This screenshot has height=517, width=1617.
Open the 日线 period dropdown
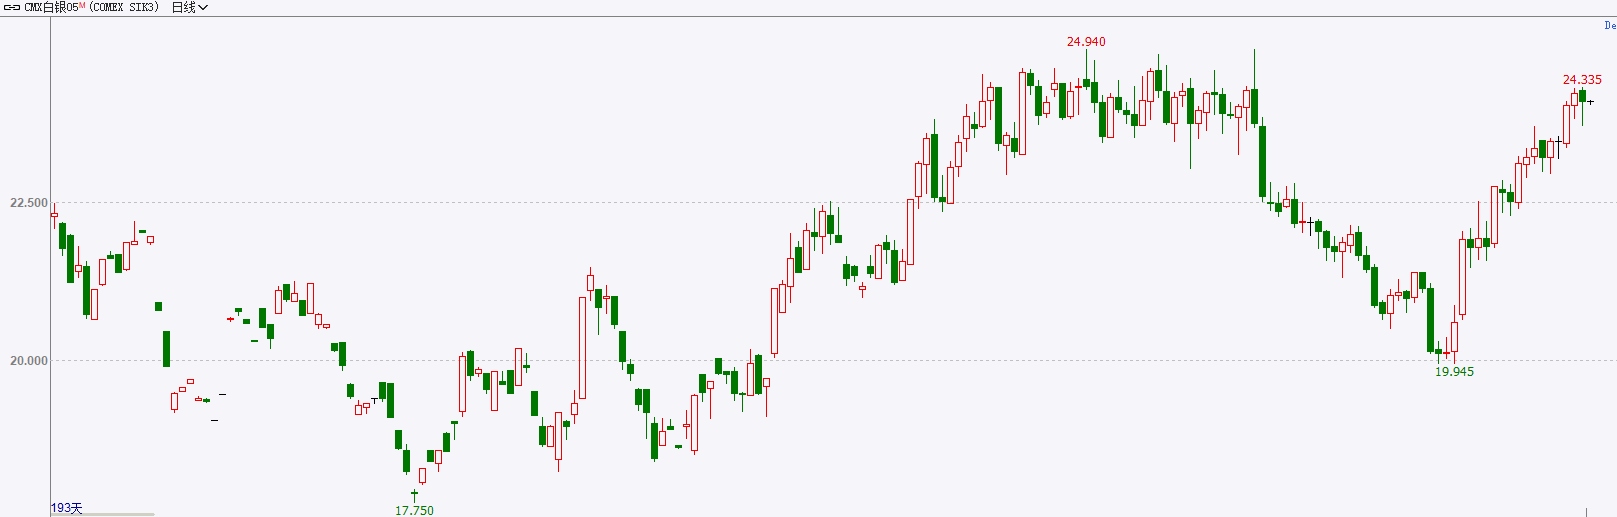coord(190,7)
